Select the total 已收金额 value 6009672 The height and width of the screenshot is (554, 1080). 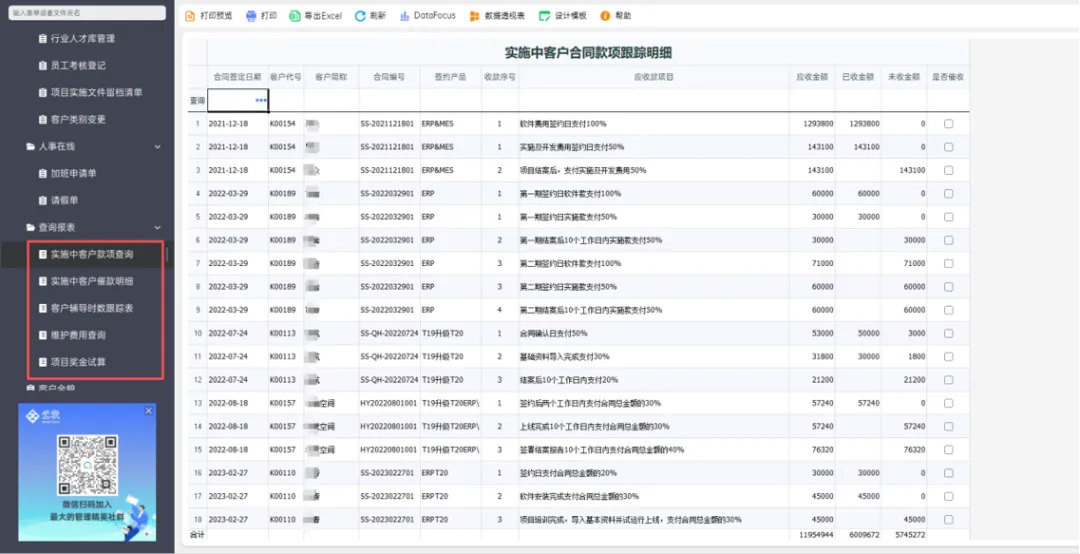point(864,535)
